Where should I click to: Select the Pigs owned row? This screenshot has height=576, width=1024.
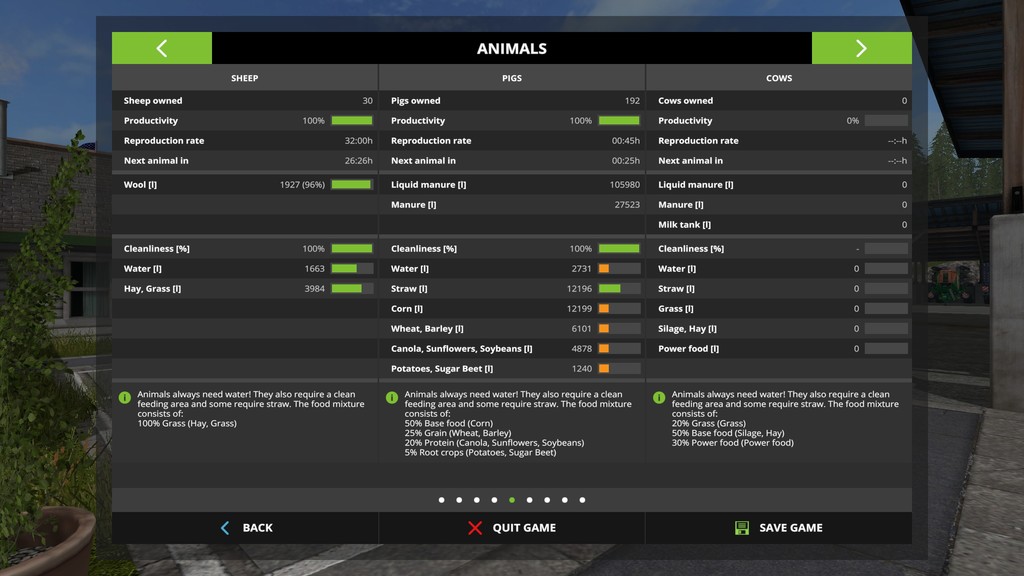(512, 101)
